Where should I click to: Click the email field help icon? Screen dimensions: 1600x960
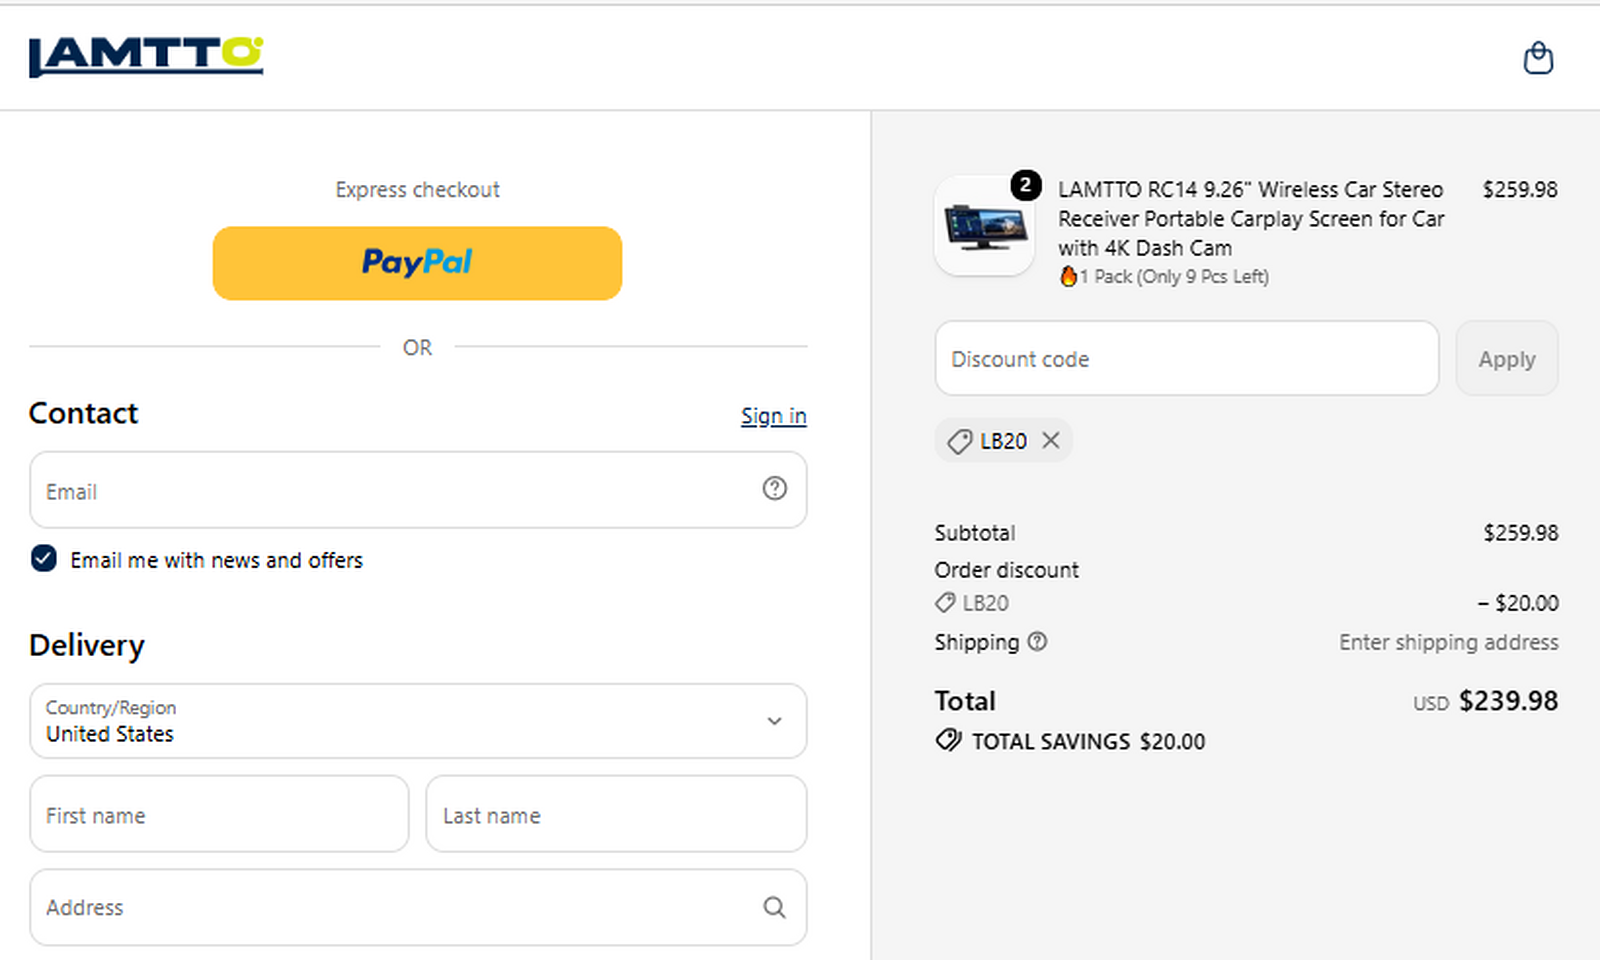coord(774,488)
